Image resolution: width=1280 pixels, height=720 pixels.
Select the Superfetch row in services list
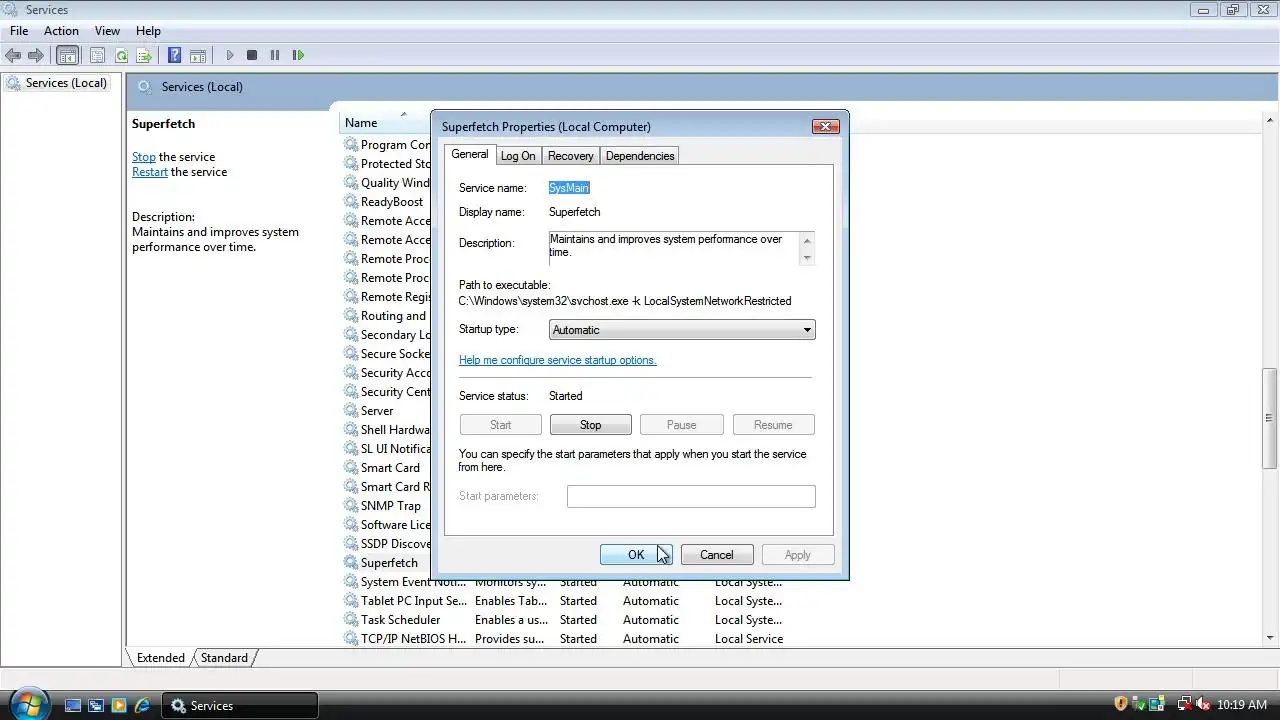pyautogui.click(x=389, y=563)
